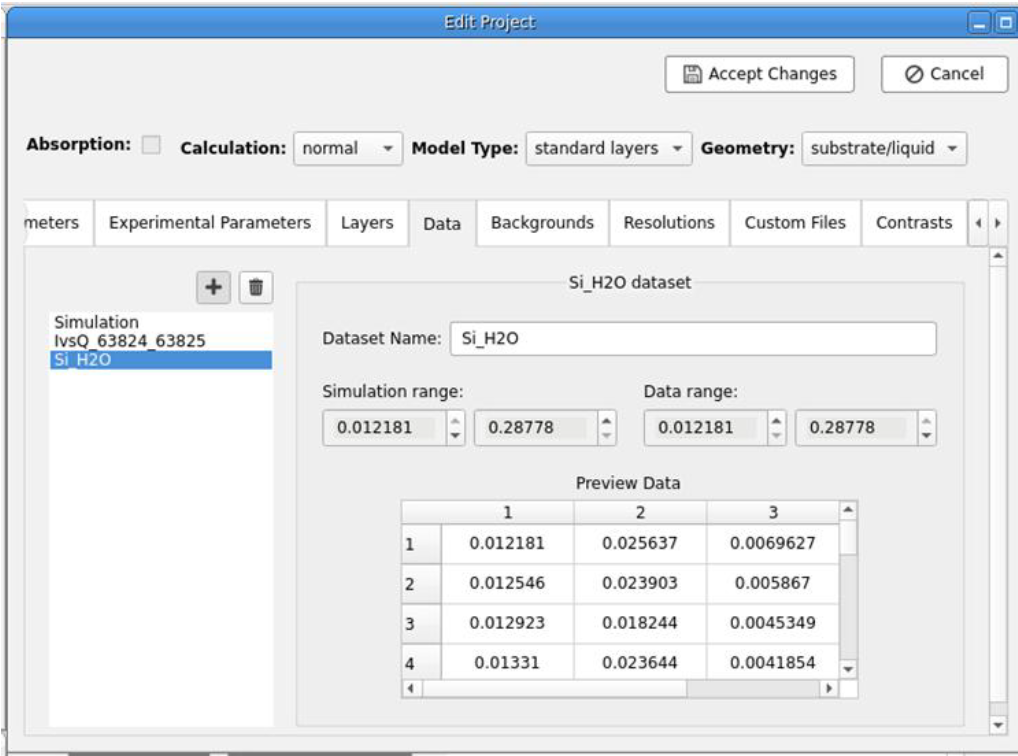Image resolution: width=1018 pixels, height=756 pixels.
Task: Click preview cell 0.023644
Action: (640, 662)
